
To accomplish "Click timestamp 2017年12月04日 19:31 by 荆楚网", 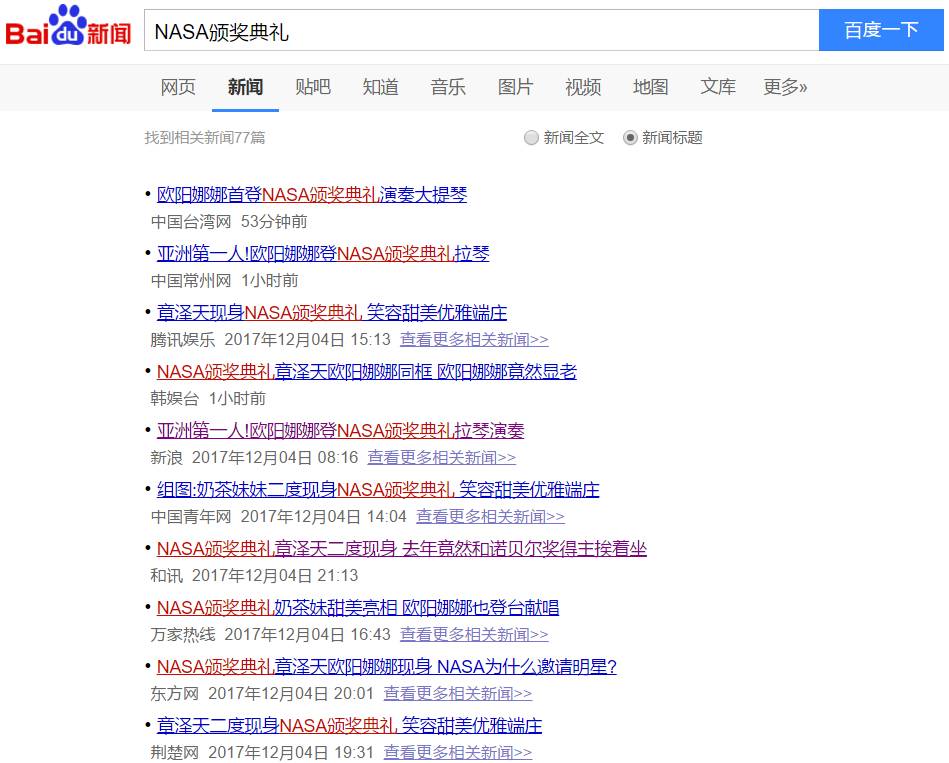I will tap(291, 752).
